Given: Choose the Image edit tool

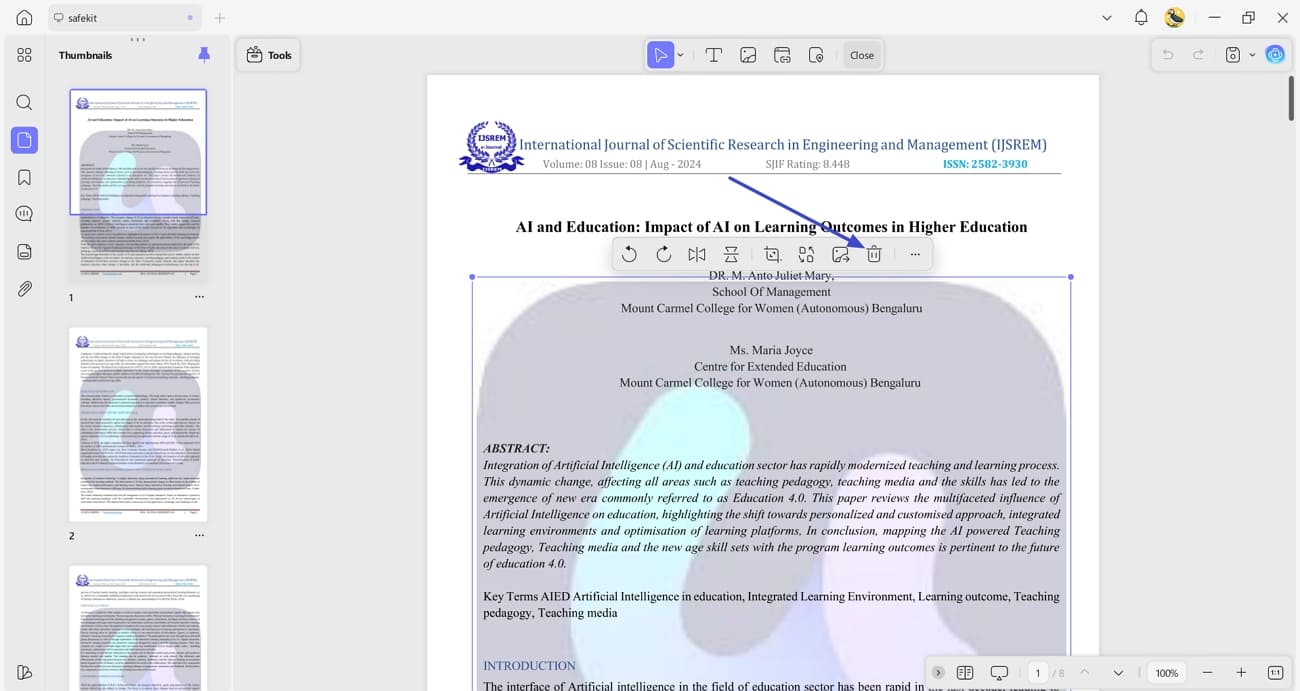Looking at the screenshot, I should (x=748, y=55).
